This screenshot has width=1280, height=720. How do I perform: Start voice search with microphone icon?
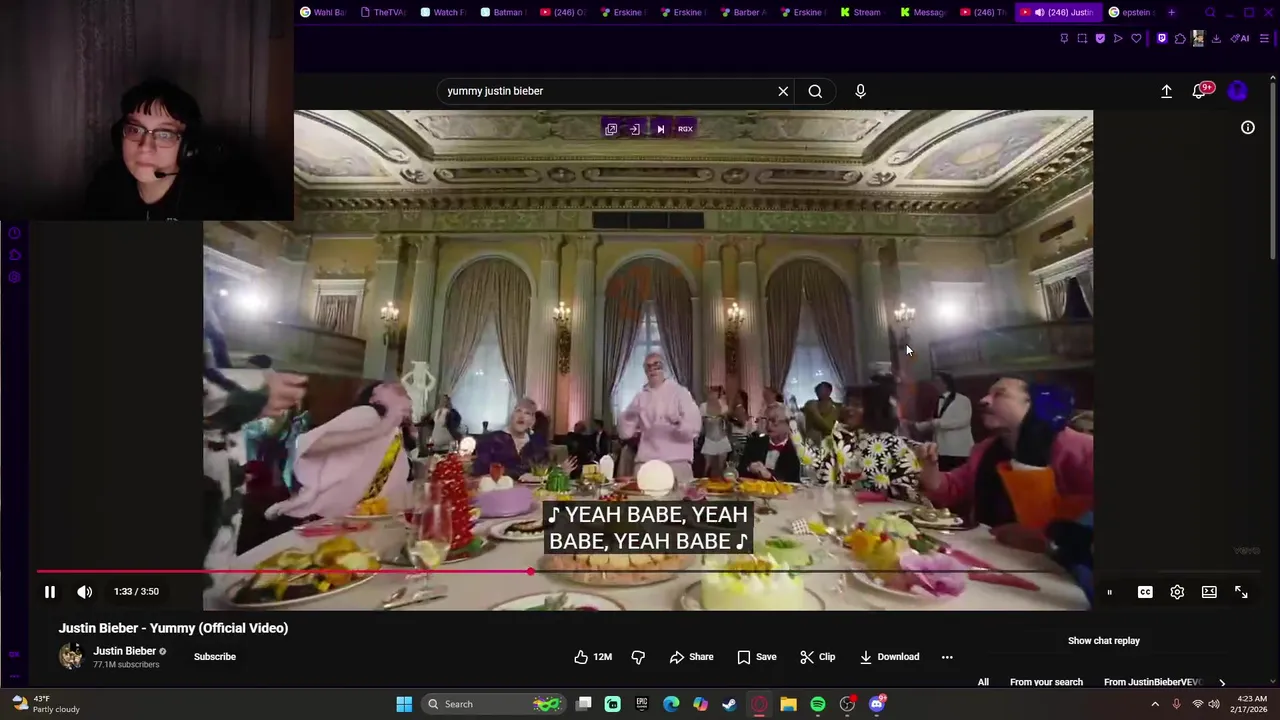click(x=860, y=91)
